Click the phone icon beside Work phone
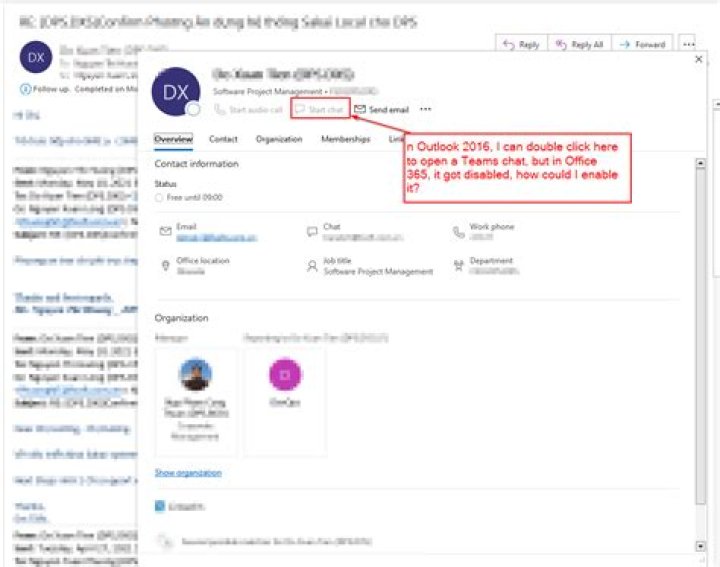720x567 pixels. (x=458, y=232)
